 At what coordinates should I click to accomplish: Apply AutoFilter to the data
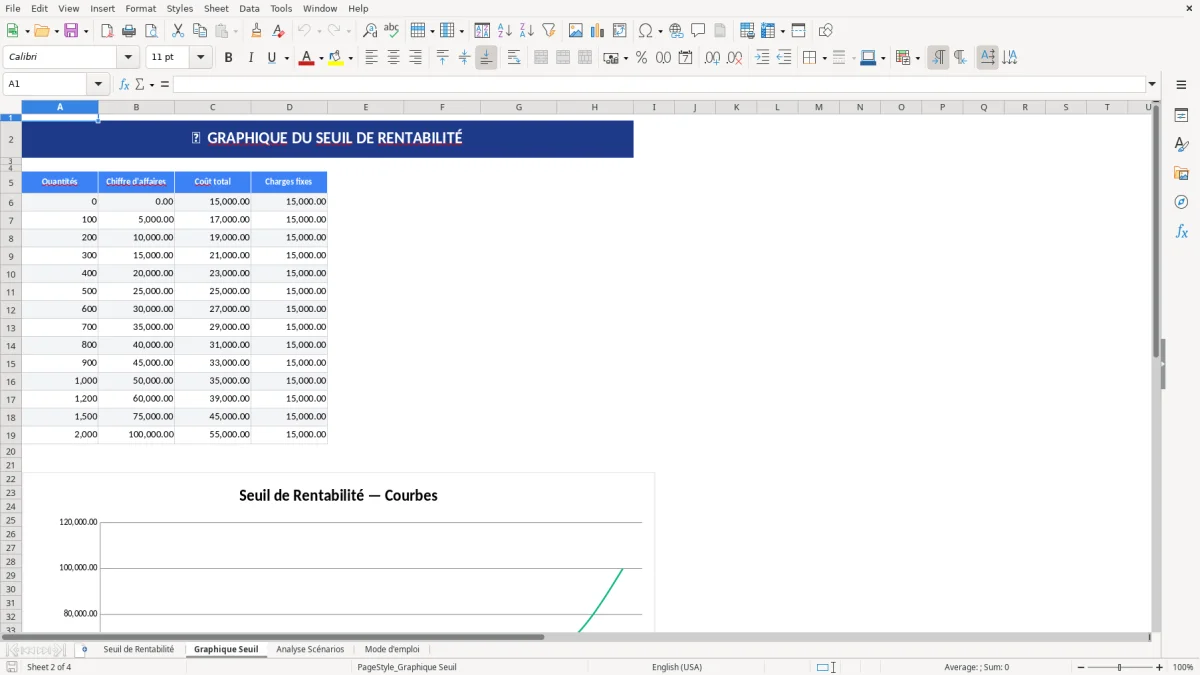pos(547,30)
